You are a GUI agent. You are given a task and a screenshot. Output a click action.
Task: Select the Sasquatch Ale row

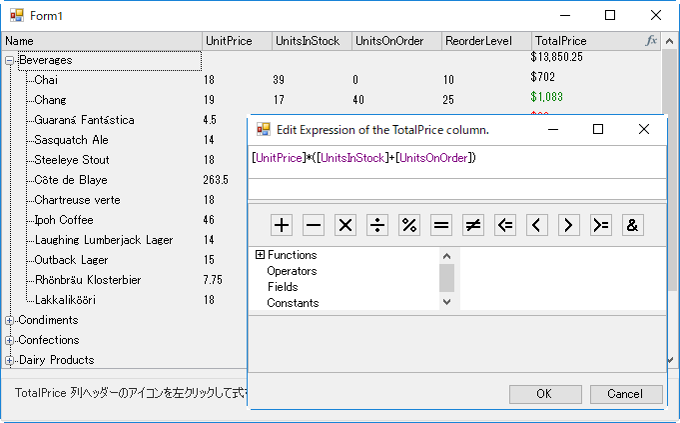point(71,140)
